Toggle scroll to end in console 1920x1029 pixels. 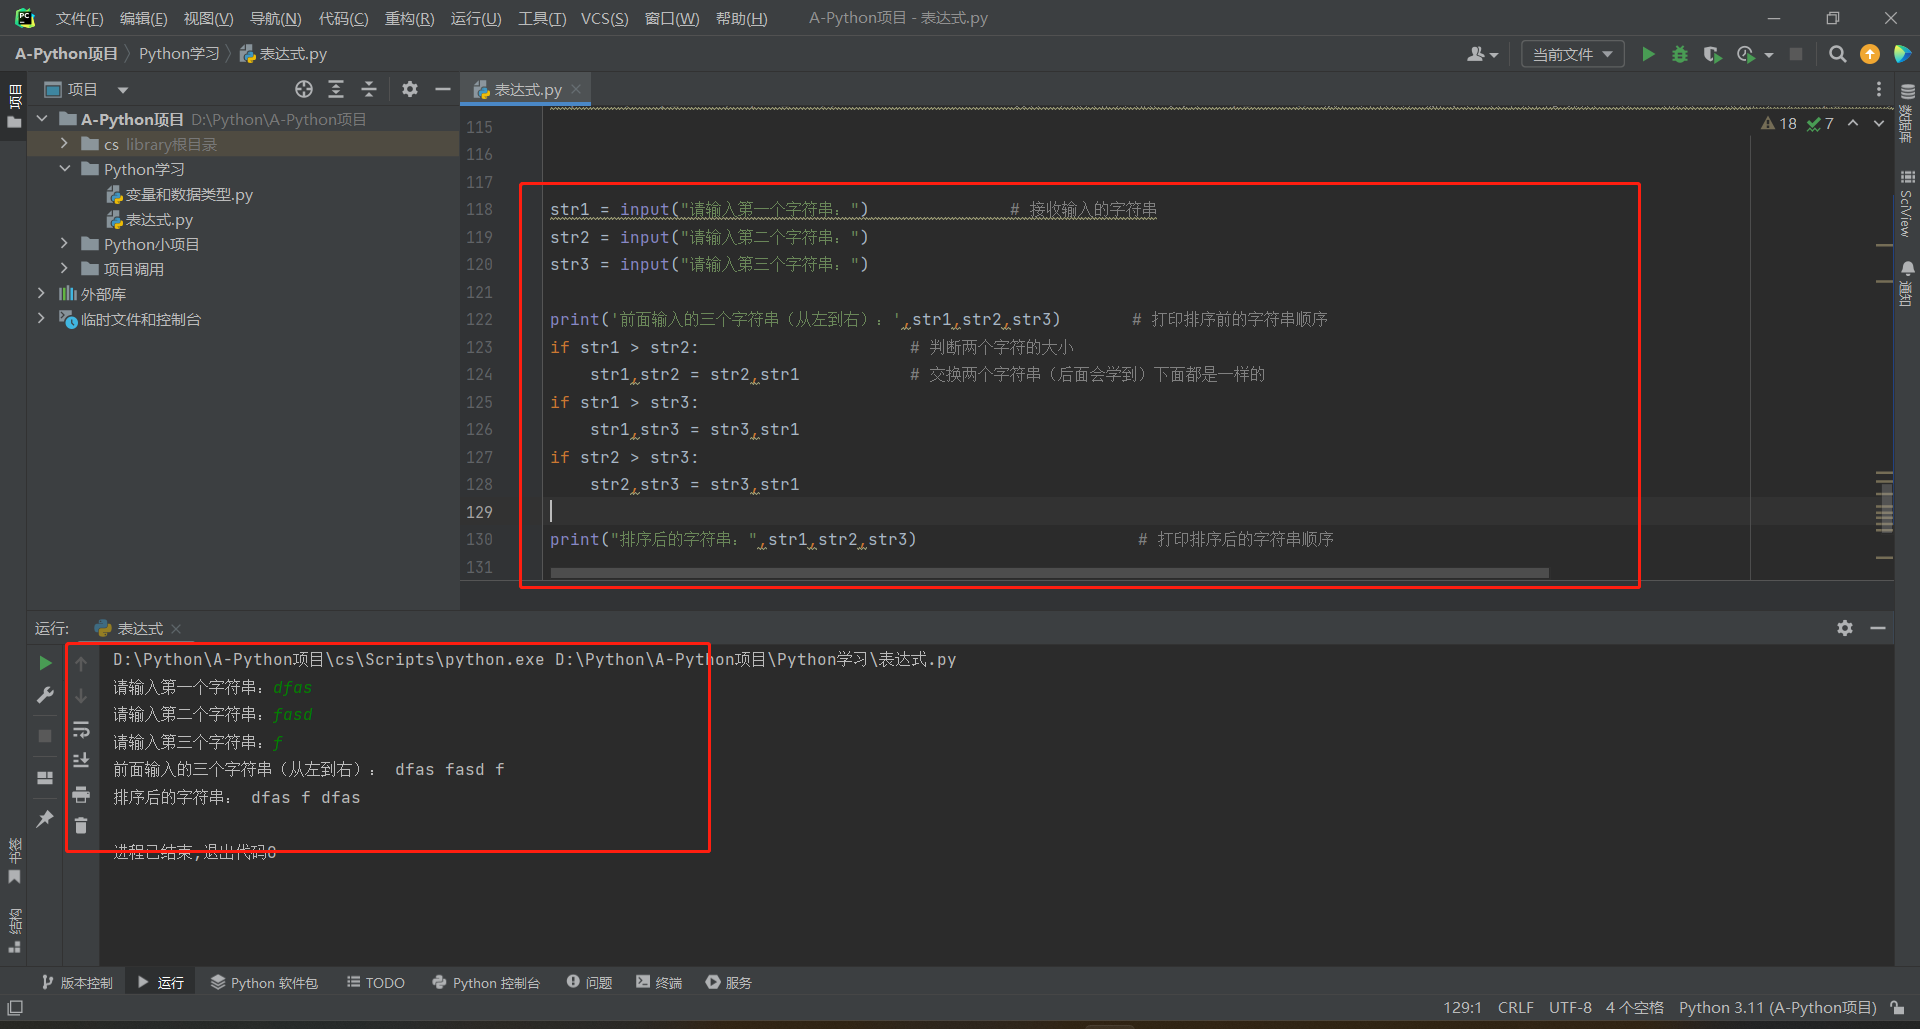click(x=81, y=761)
